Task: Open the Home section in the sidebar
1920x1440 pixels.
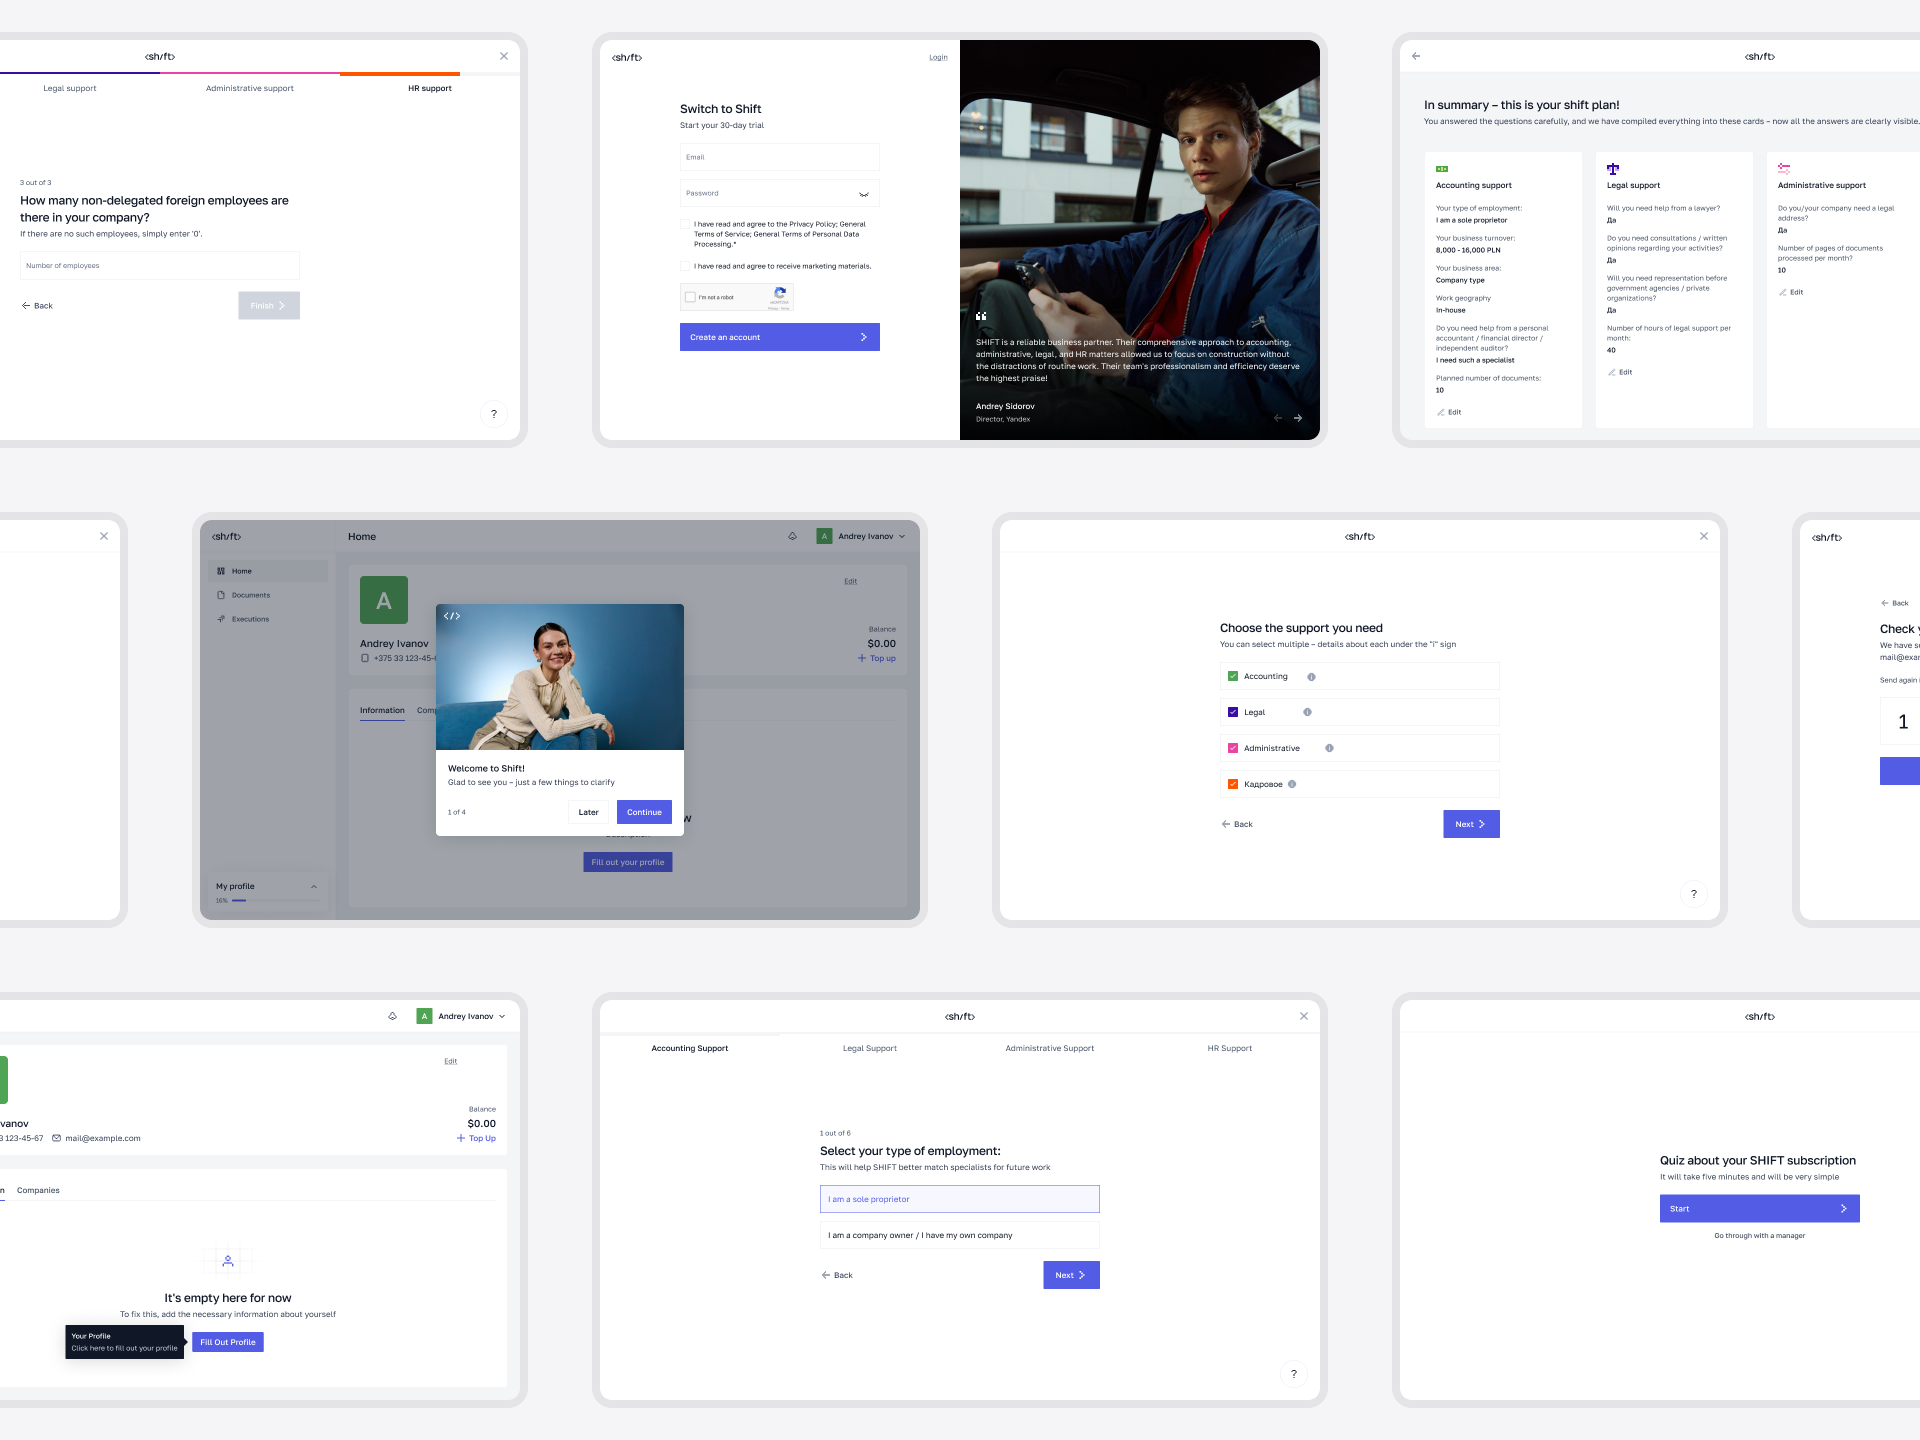Action: point(242,570)
